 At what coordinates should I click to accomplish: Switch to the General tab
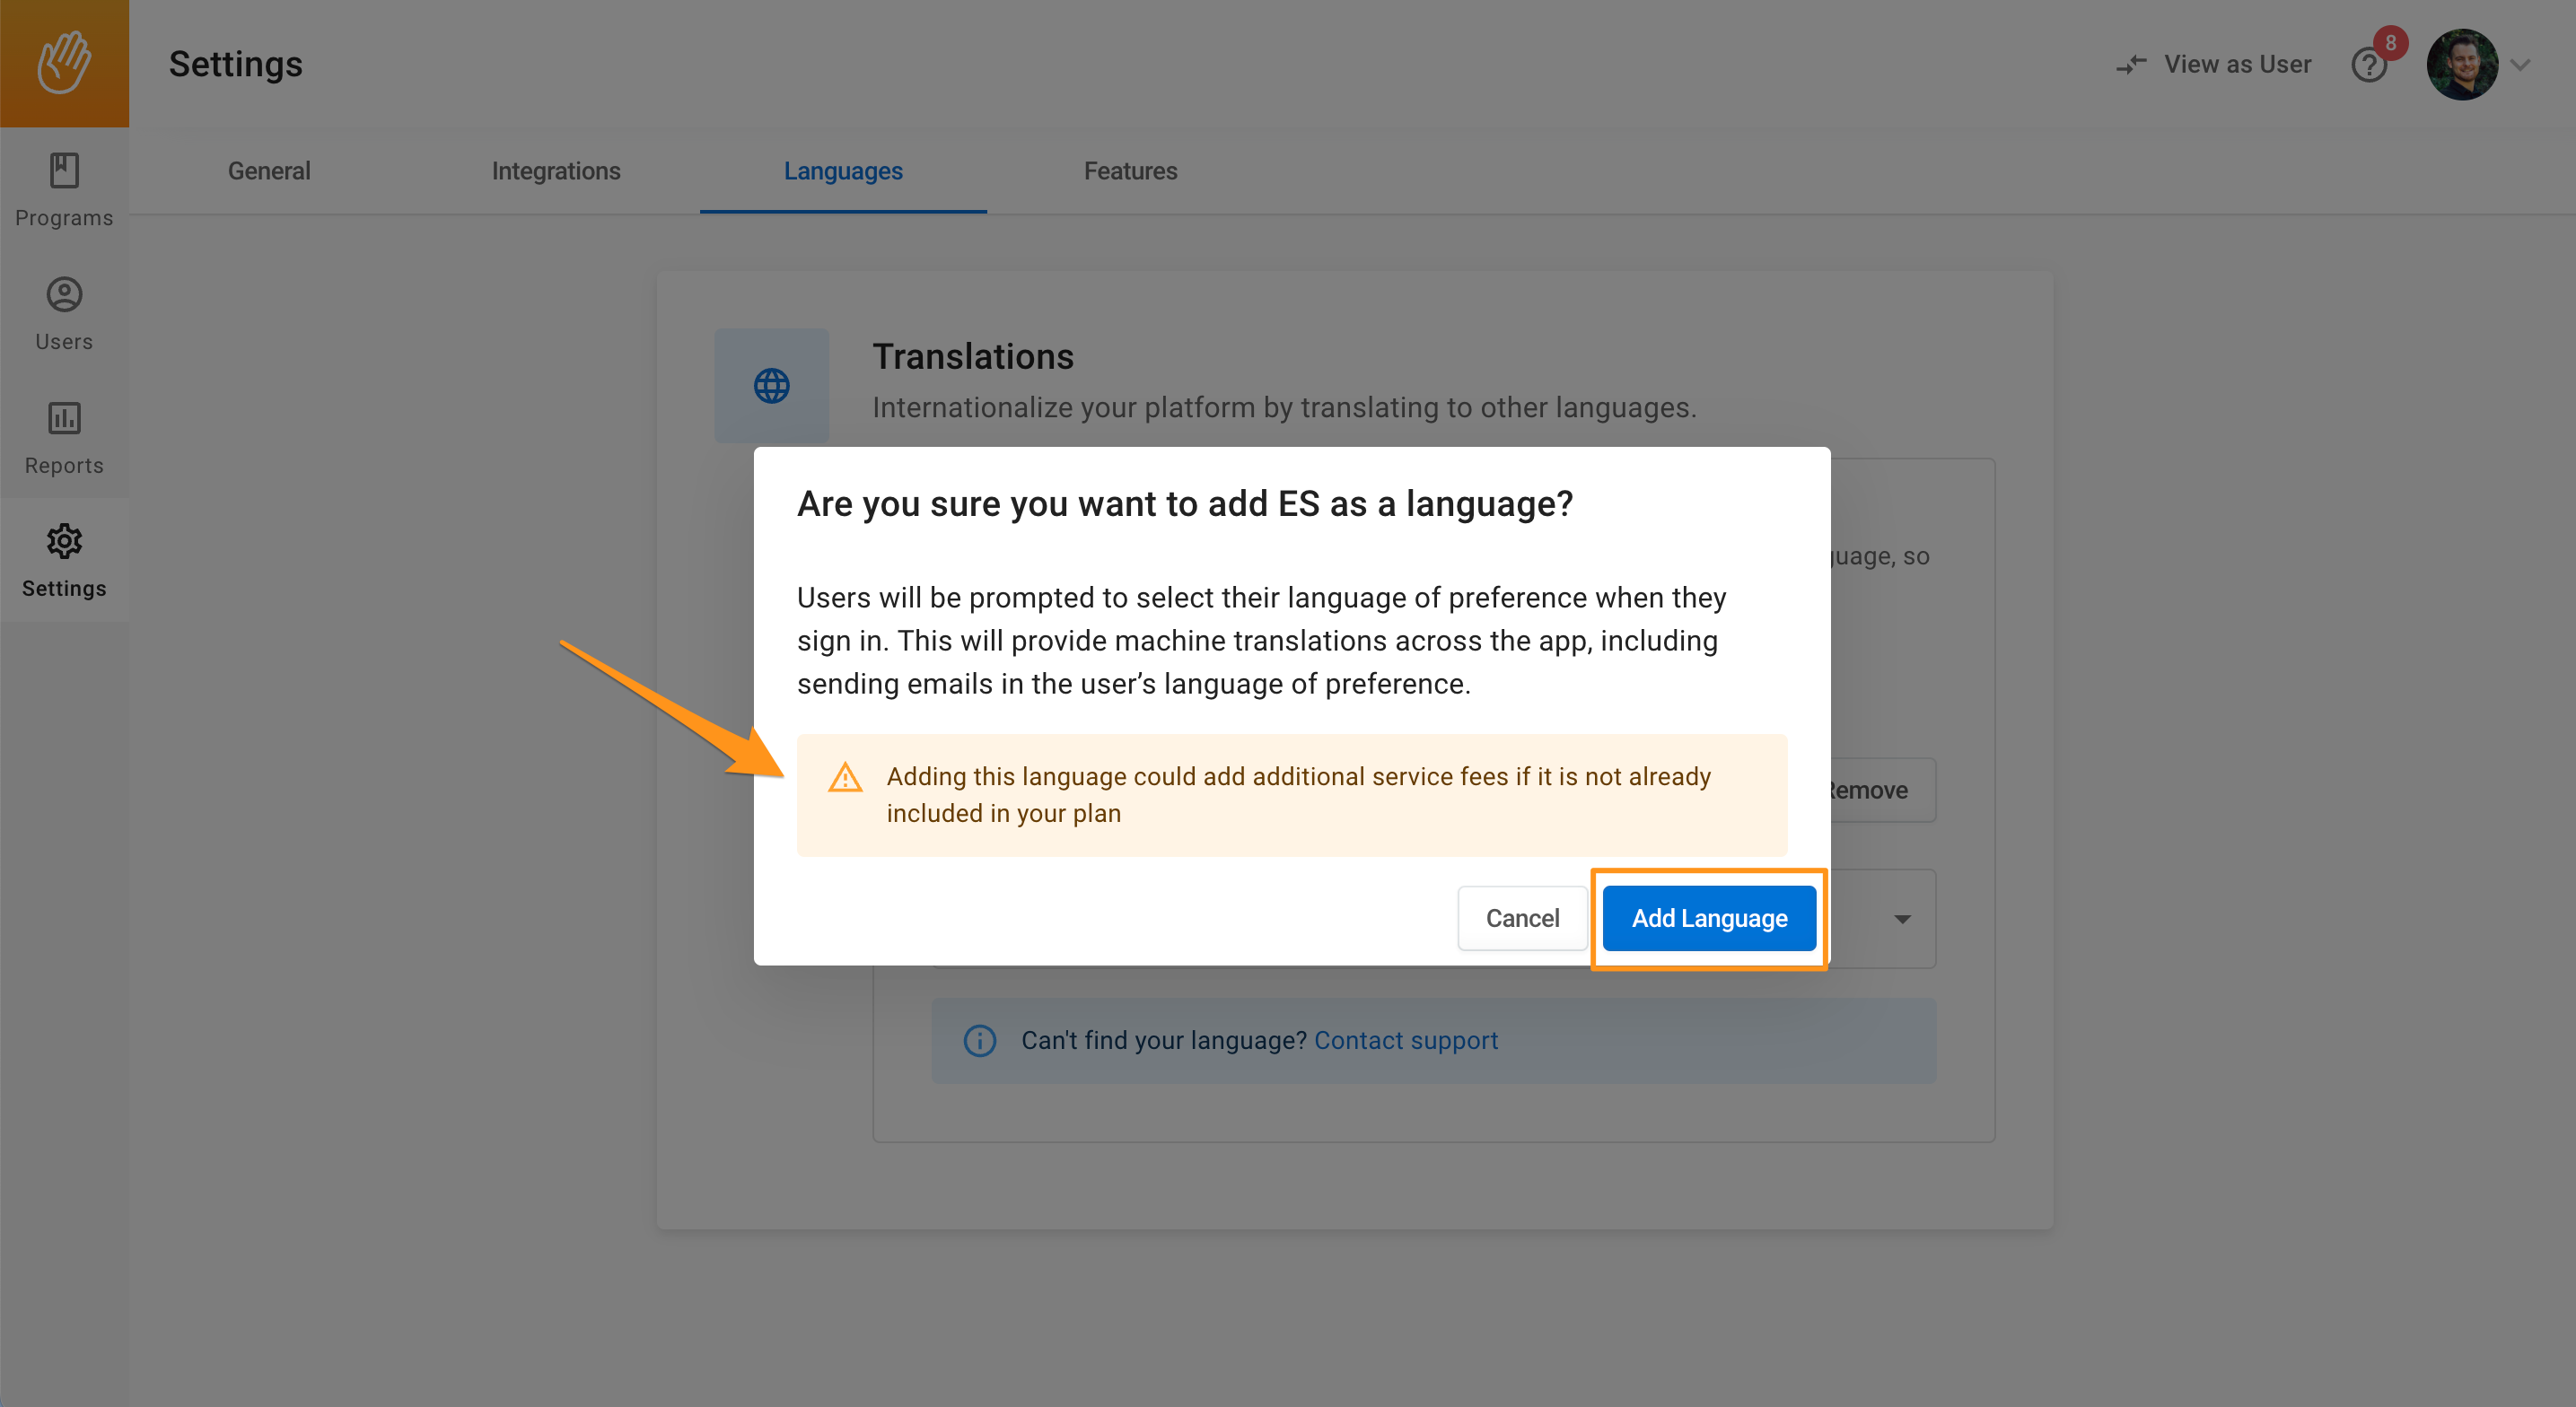click(x=269, y=171)
